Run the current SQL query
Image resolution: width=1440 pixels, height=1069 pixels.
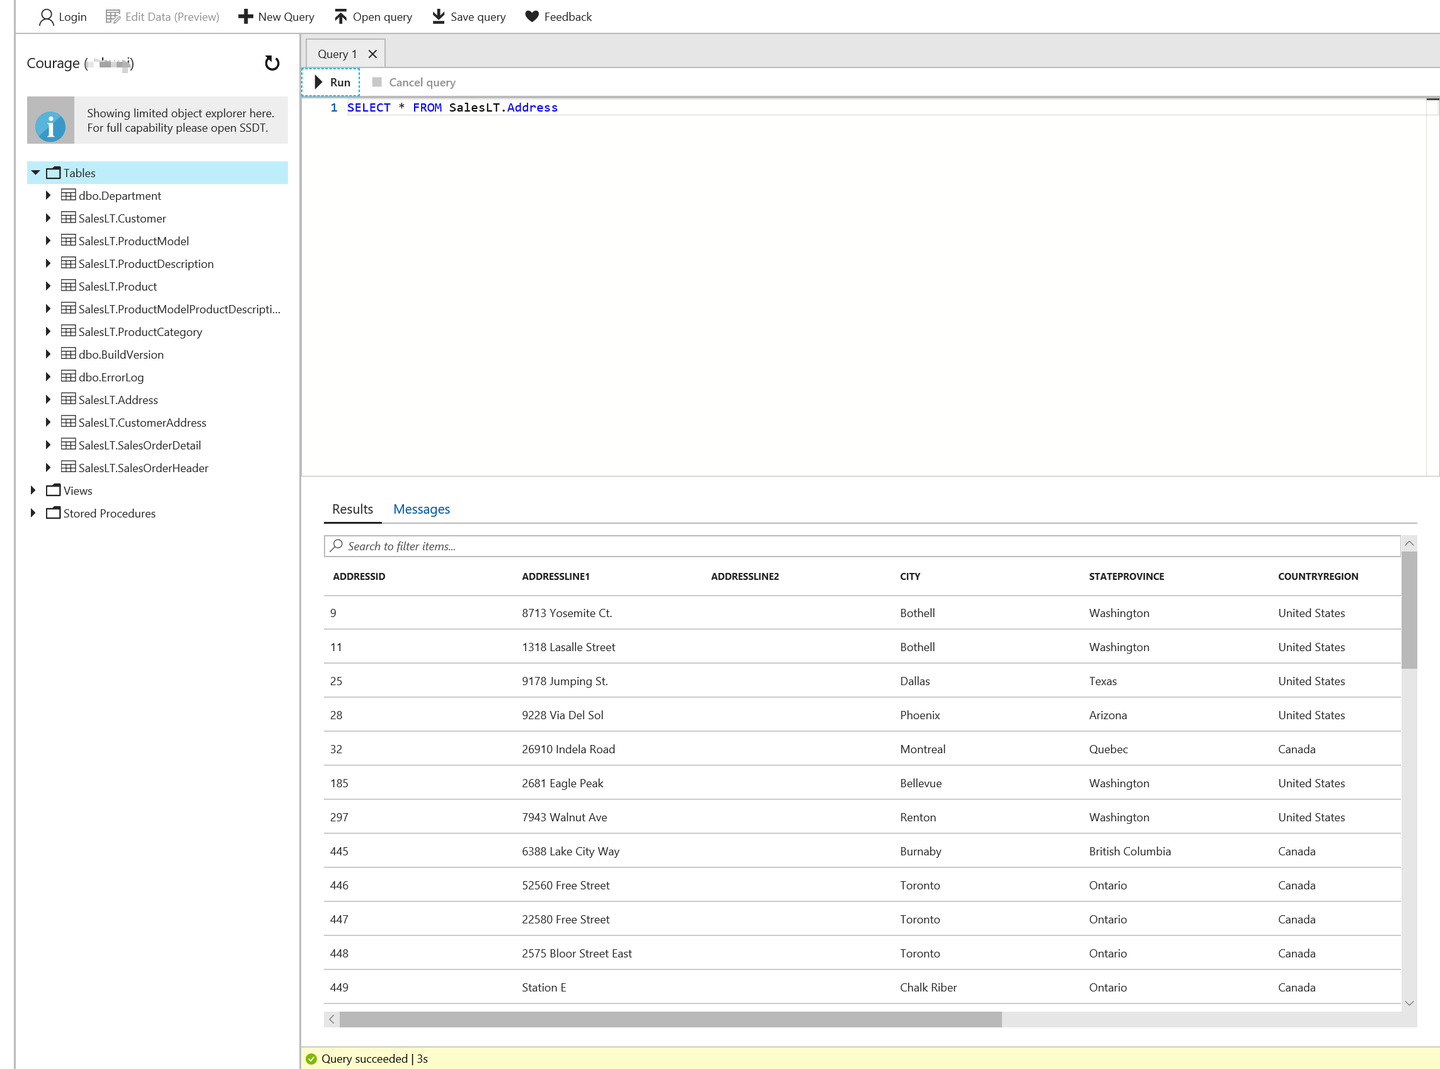coord(332,82)
